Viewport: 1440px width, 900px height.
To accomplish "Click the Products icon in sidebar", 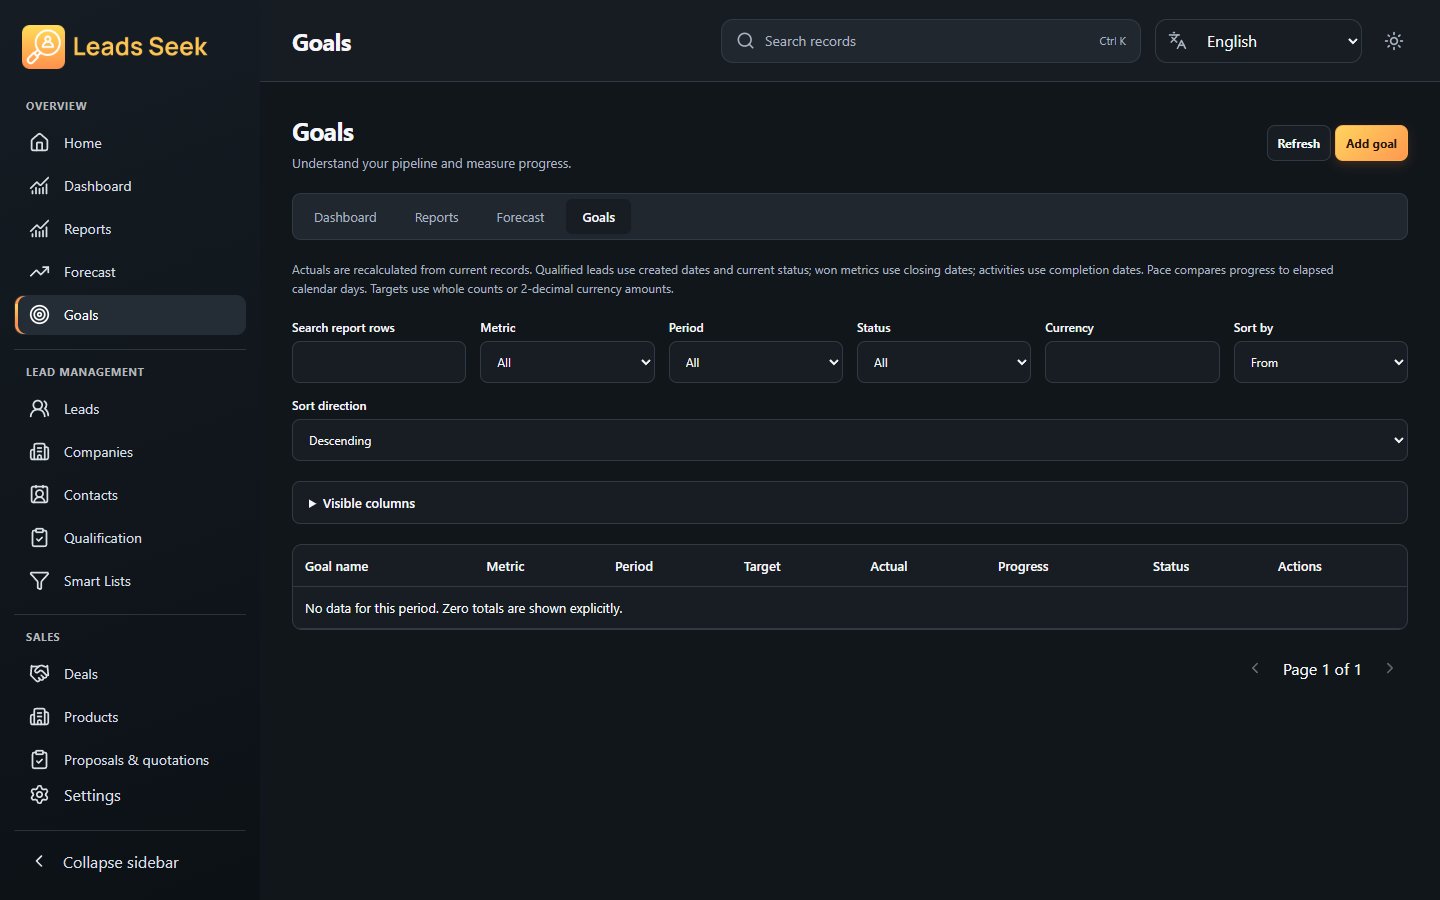I will 40,717.
